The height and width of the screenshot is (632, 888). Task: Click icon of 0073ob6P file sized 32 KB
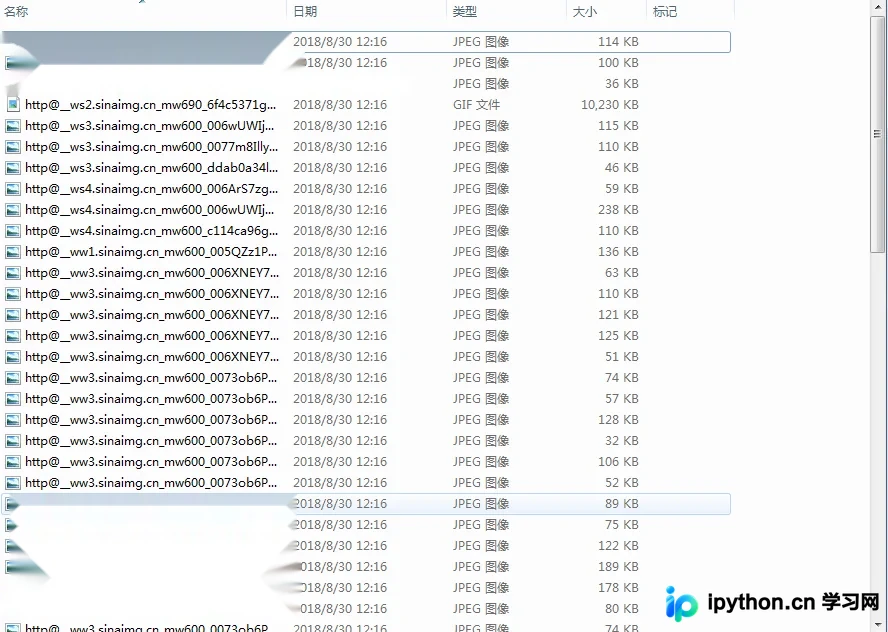point(13,441)
